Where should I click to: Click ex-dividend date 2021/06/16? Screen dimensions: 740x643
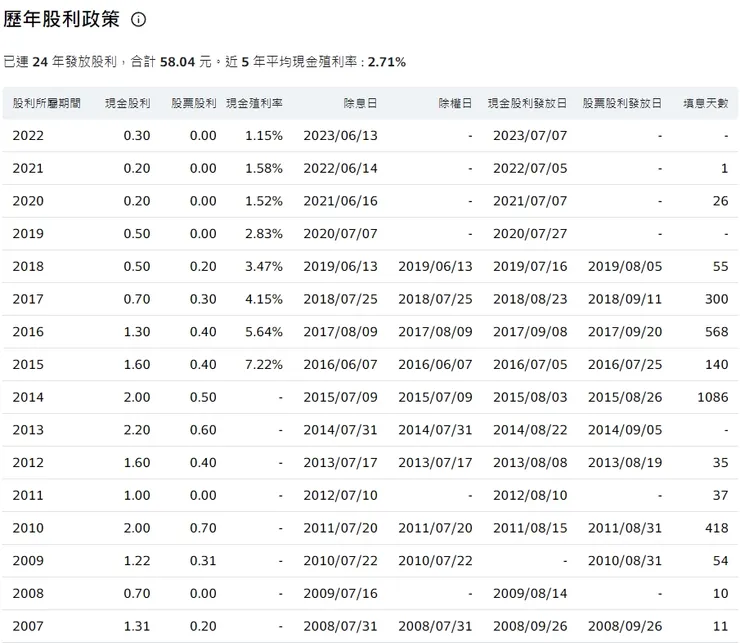[340, 201]
